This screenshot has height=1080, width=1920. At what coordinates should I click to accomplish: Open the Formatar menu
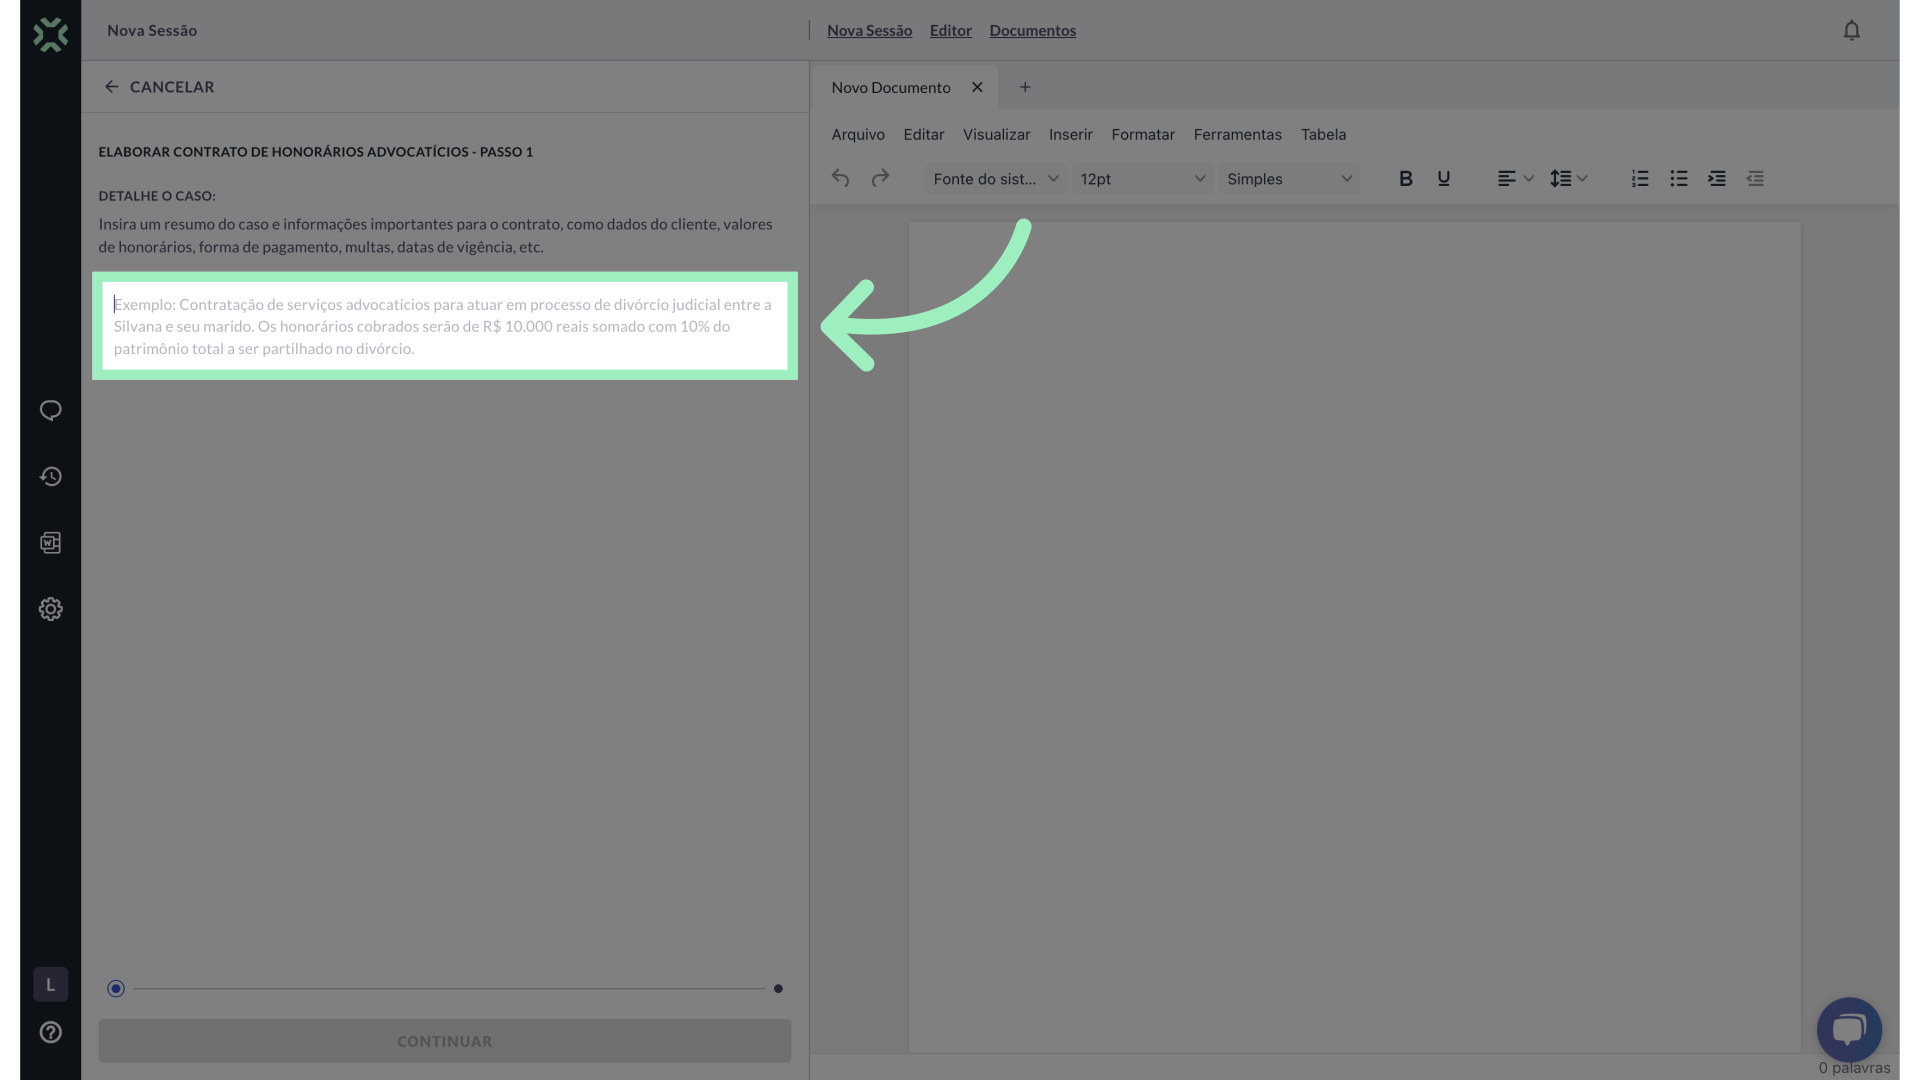point(1142,134)
